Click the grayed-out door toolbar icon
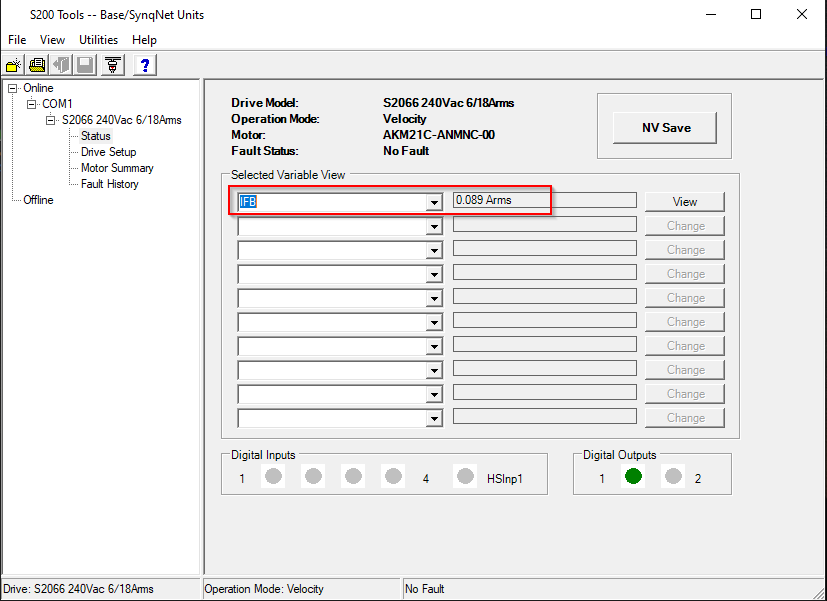Image resolution: width=827 pixels, height=601 pixels. coord(62,65)
